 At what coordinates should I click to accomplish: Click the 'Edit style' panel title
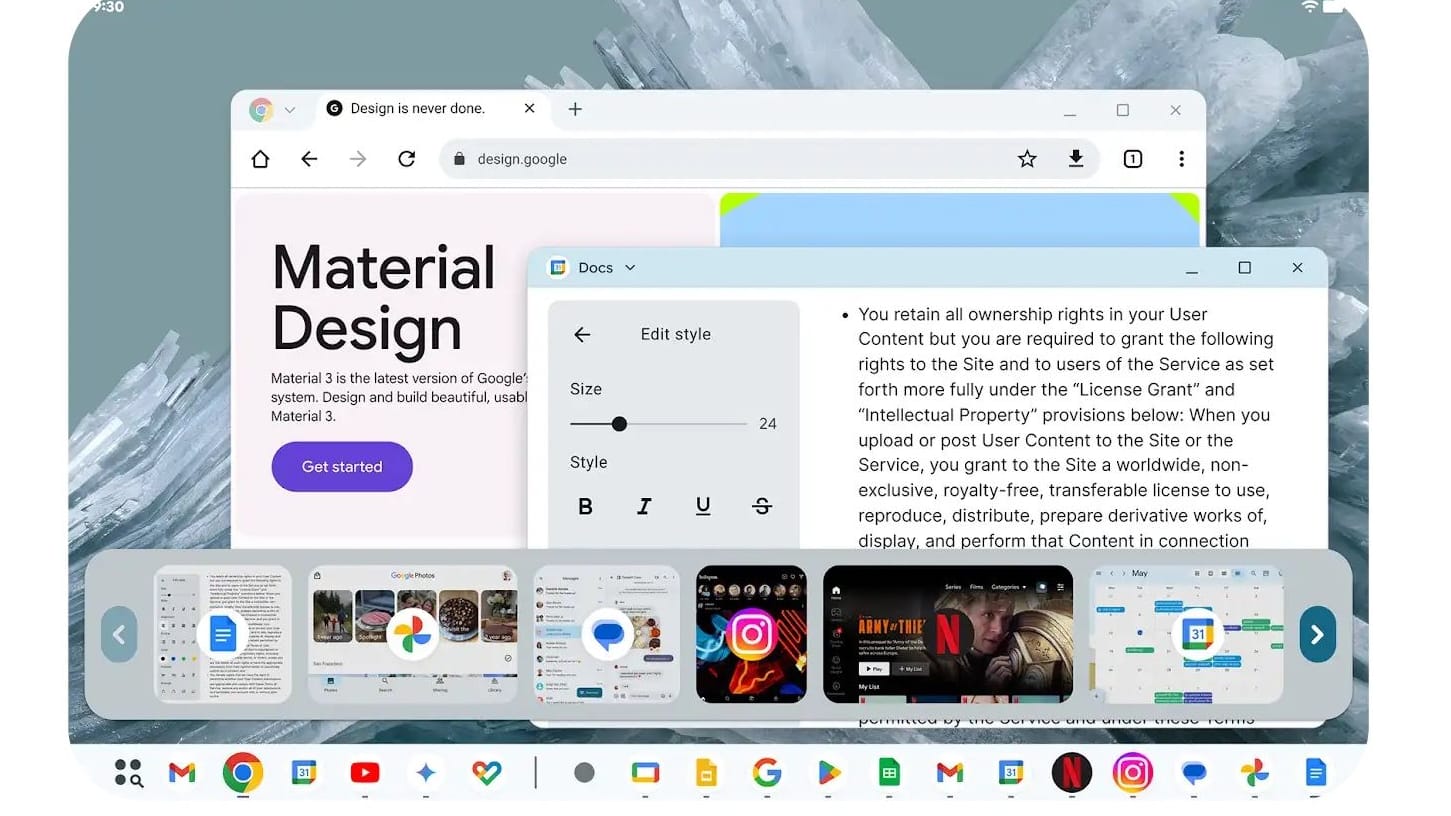[676, 335]
